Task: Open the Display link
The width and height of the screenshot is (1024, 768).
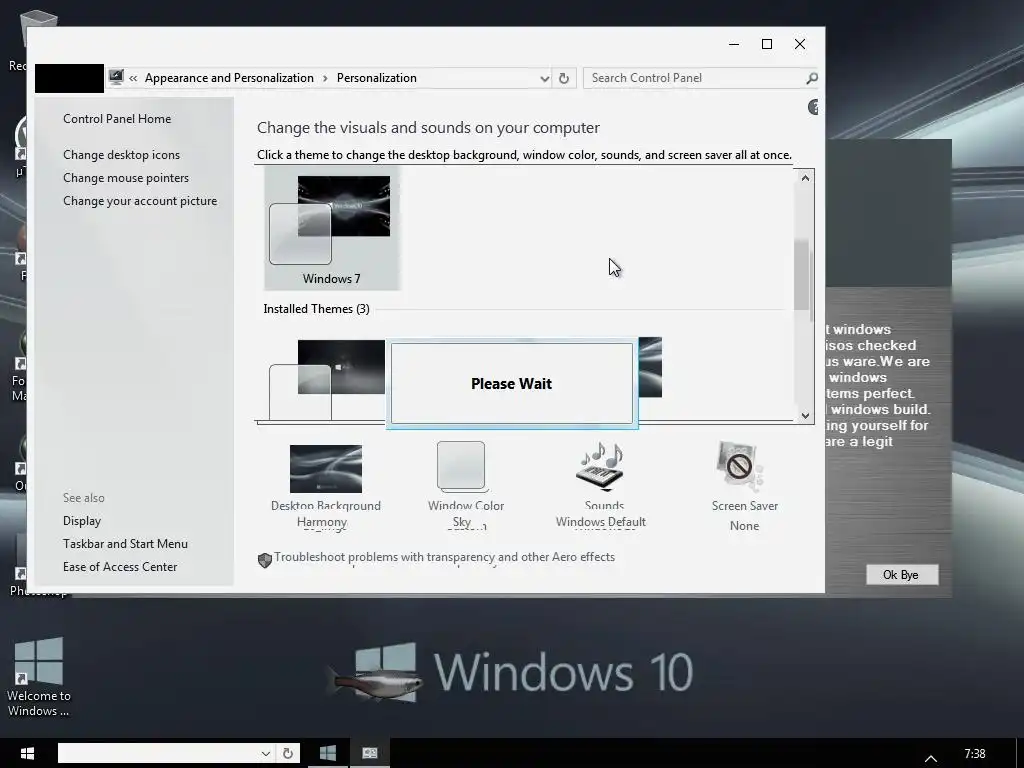Action: click(x=82, y=520)
